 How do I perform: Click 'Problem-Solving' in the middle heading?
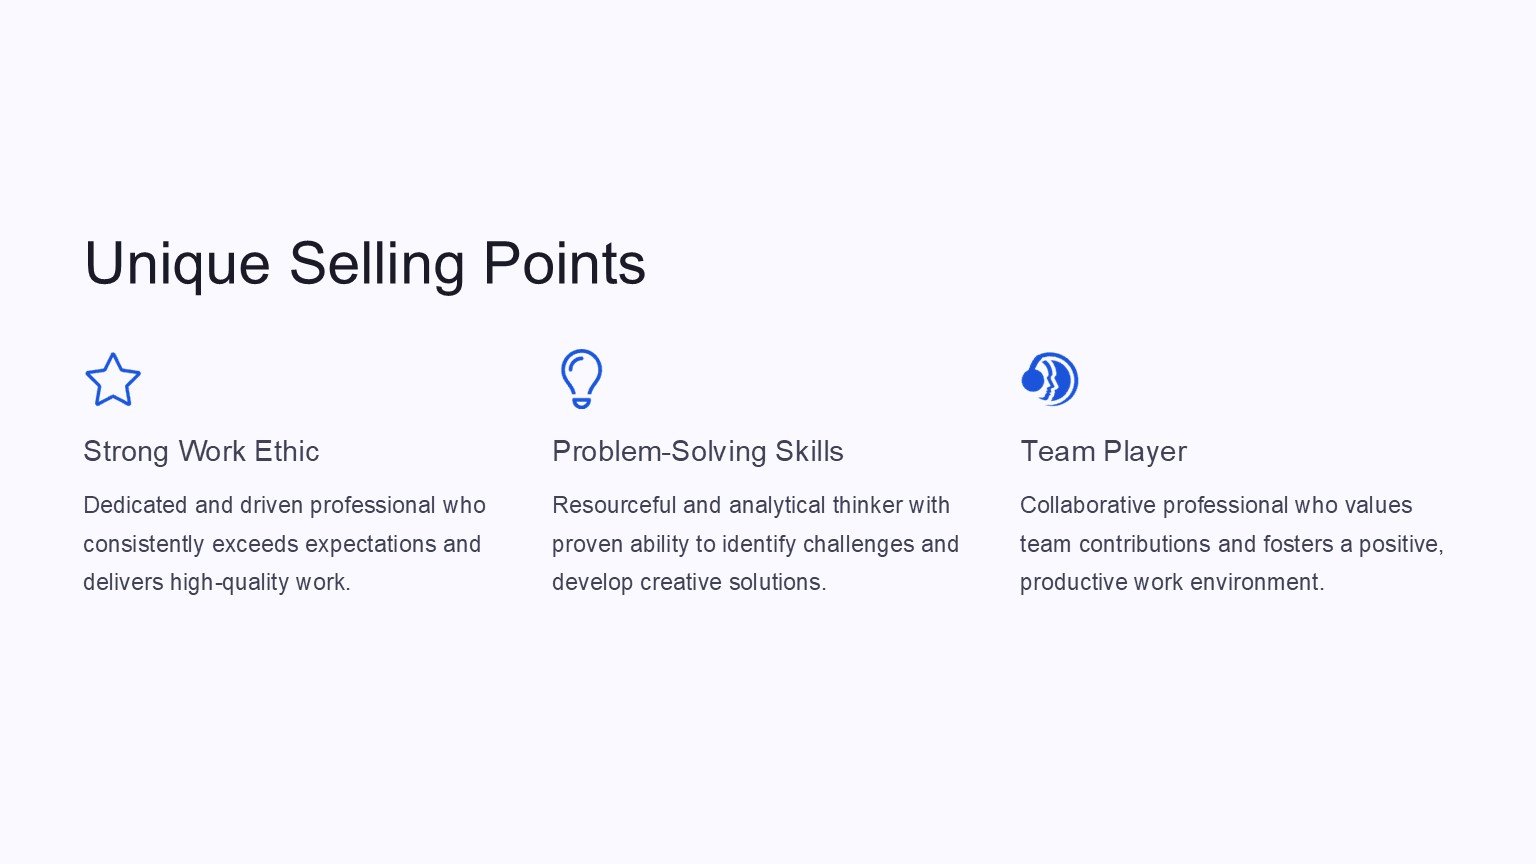pyautogui.click(x=659, y=452)
